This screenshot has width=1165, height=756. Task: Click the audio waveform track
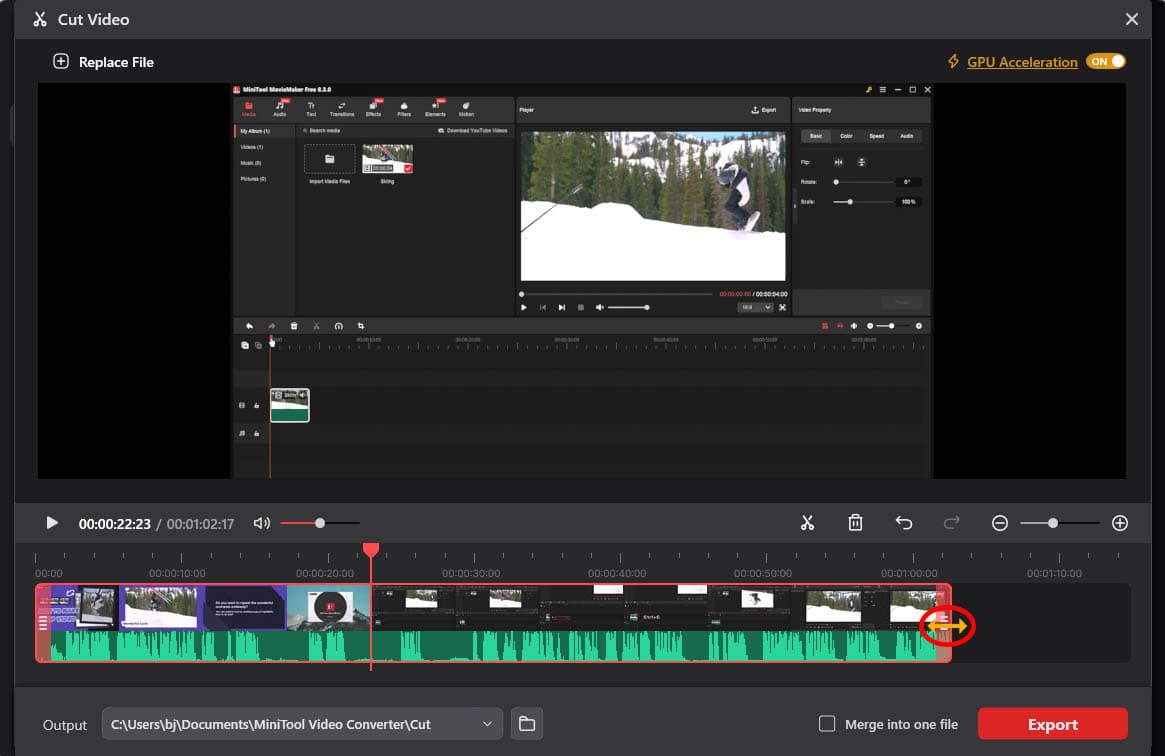click(493, 645)
